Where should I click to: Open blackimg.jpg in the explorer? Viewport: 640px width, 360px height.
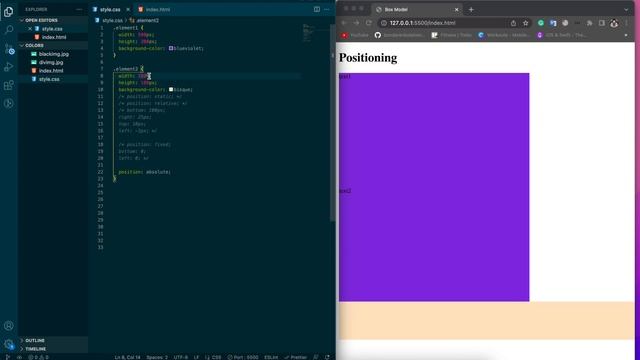pyautogui.click(x=53, y=54)
